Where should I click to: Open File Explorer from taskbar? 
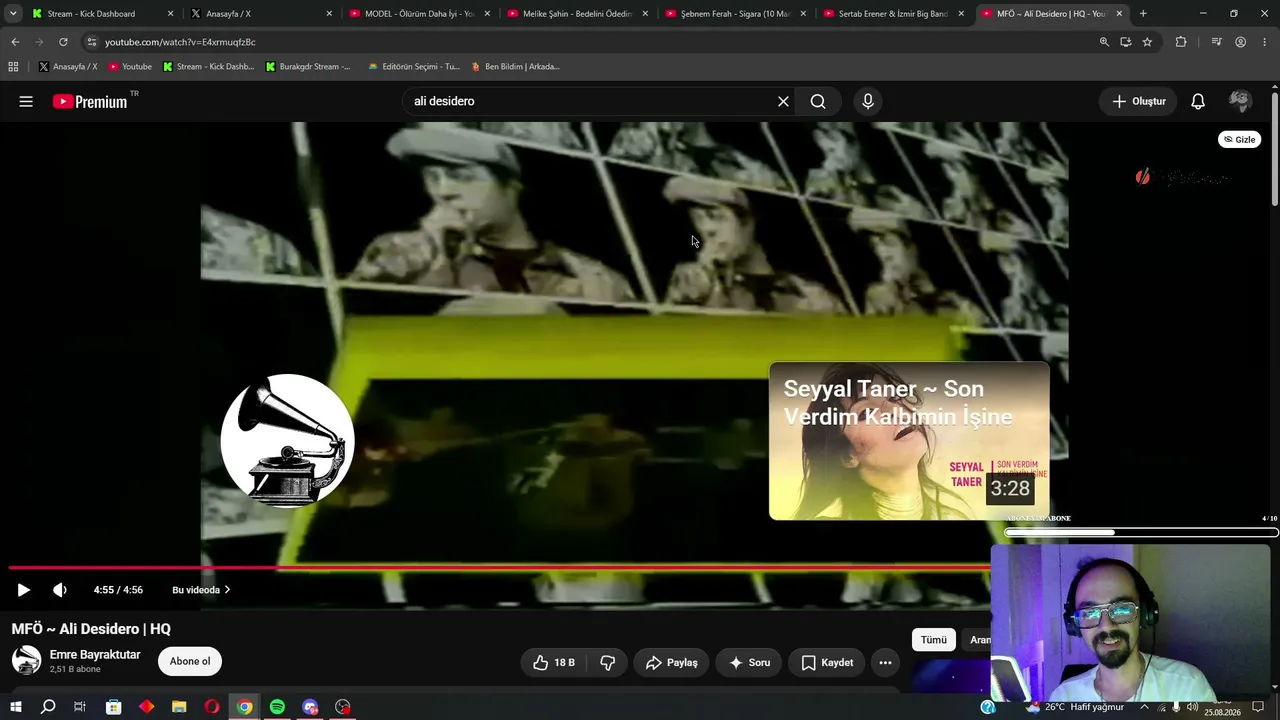point(179,707)
